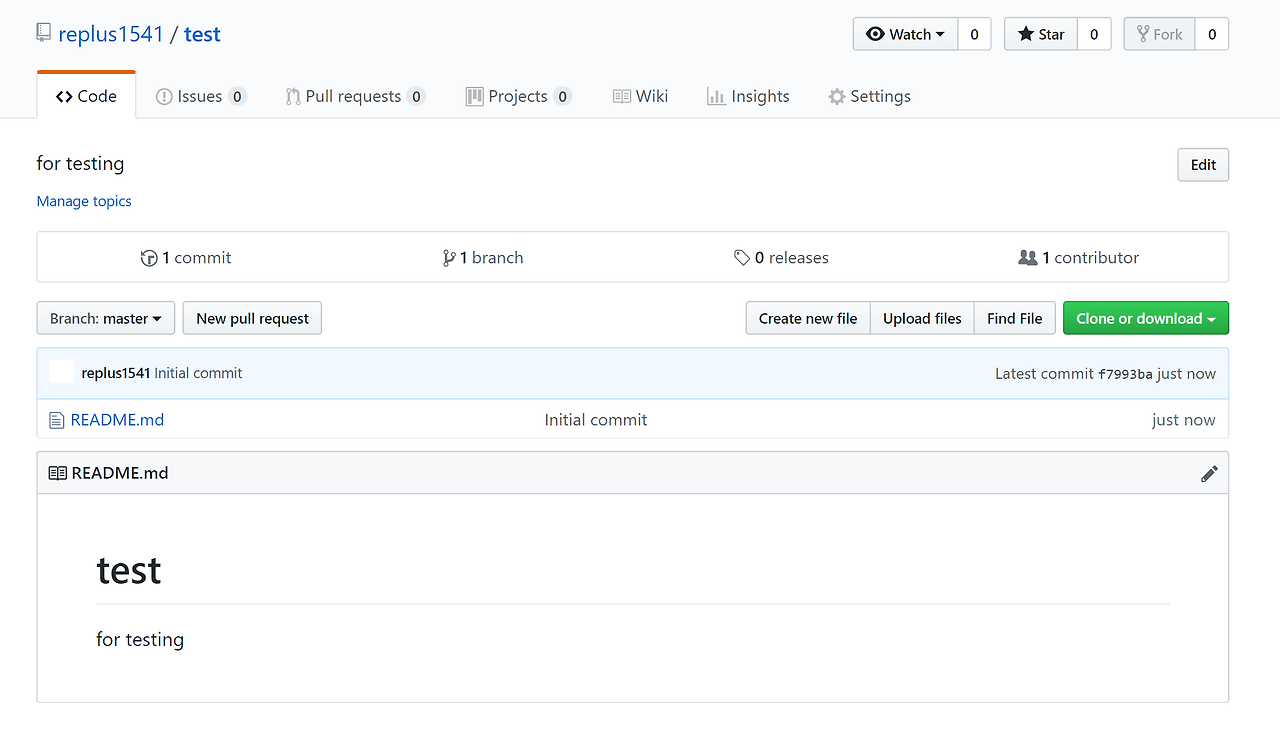The width and height of the screenshot is (1280, 742).
Task: Open the README.md file link
Action: (x=117, y=420)
